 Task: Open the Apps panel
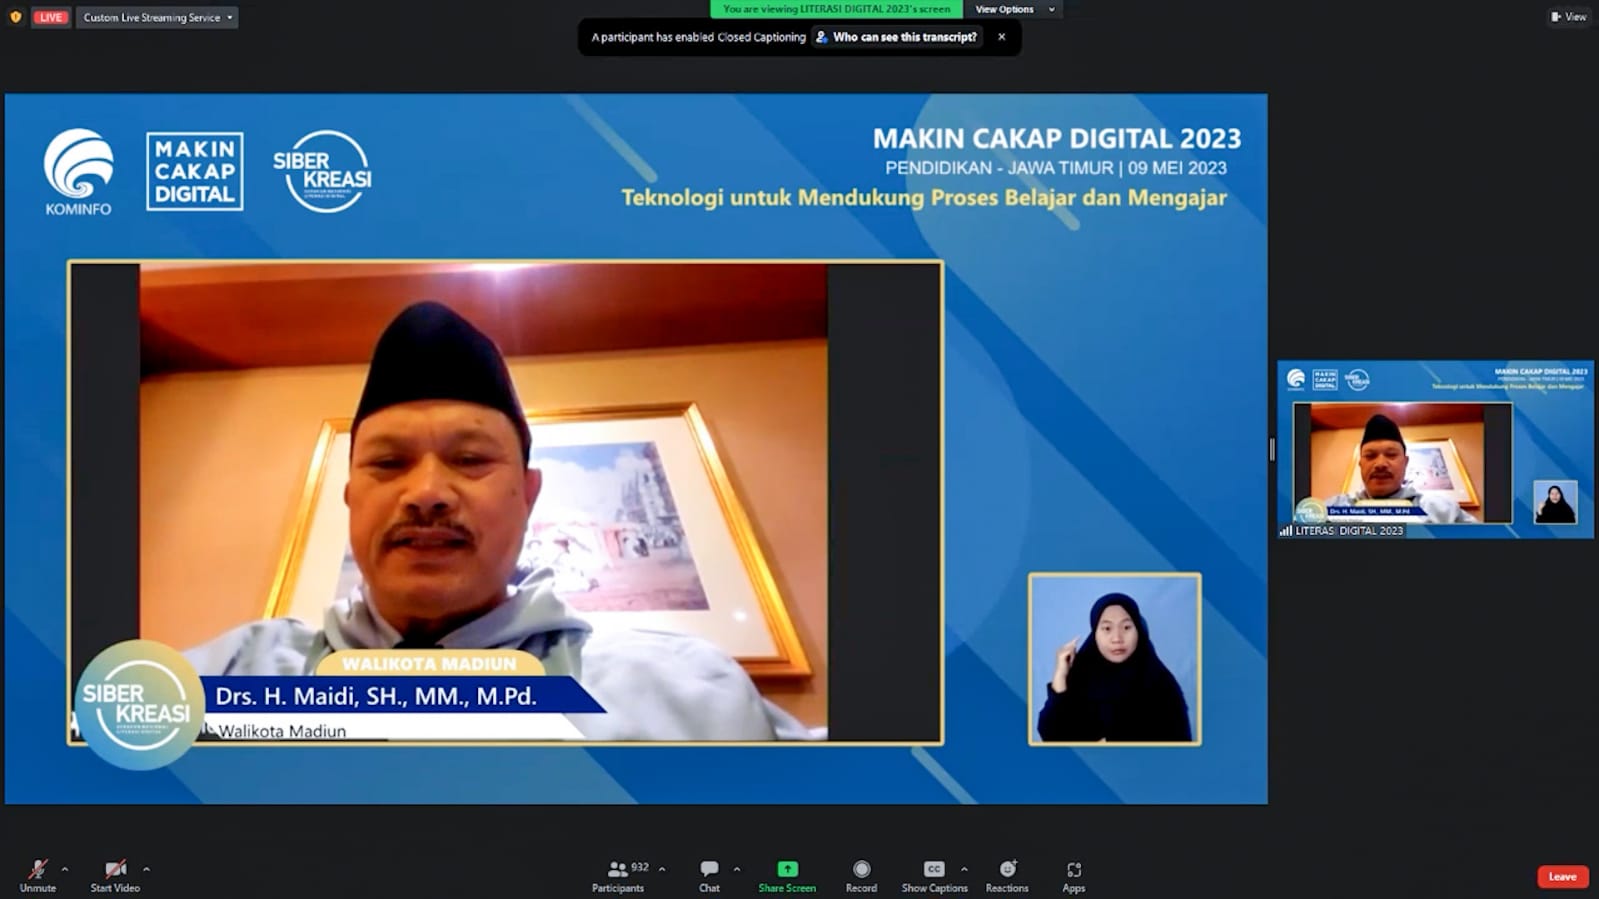tap(1074, 874)
